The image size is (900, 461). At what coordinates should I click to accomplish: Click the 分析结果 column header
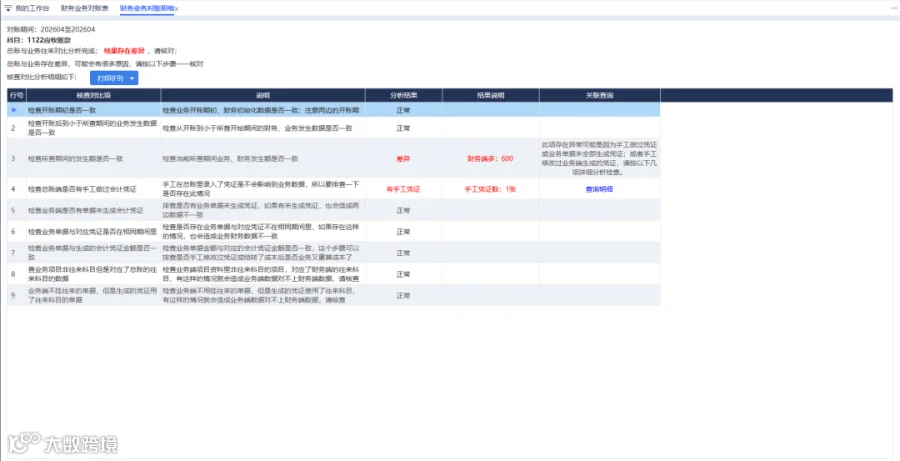[404, 95]
